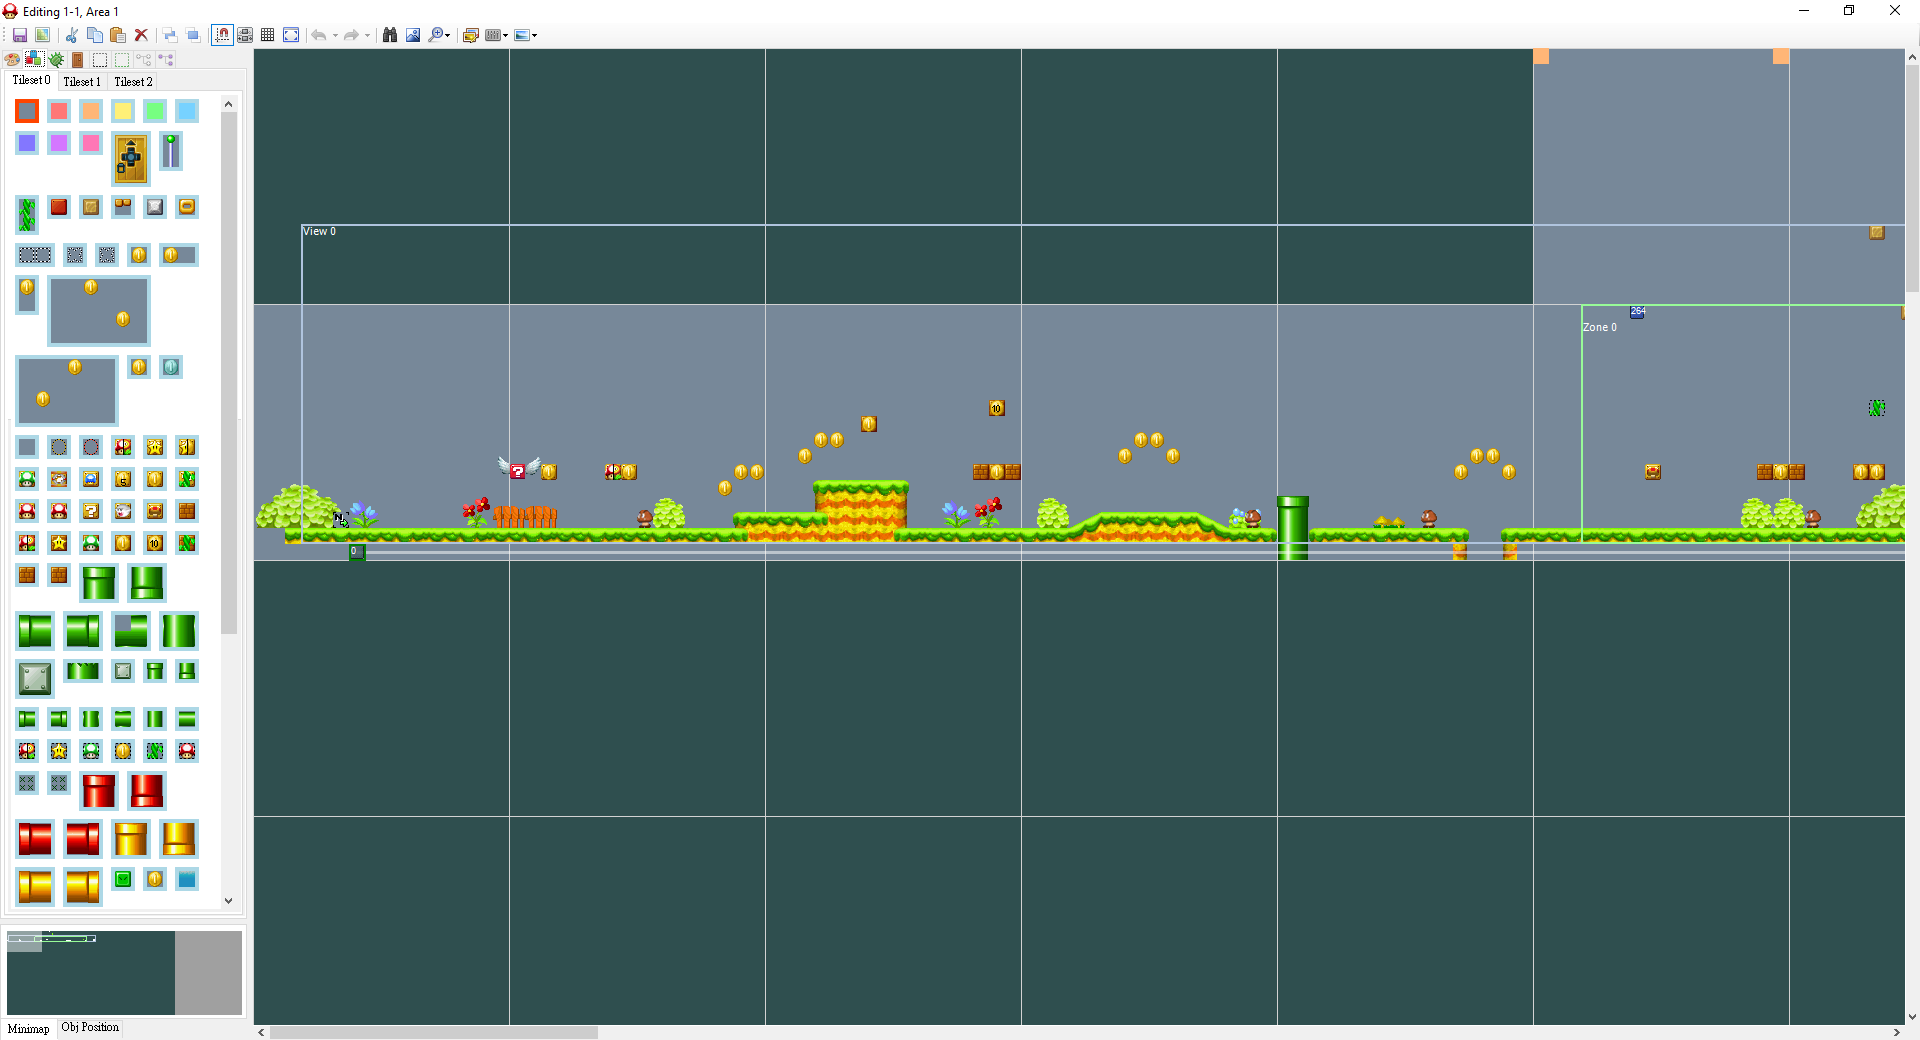1920x1040 pixels.
Task: Toggle the grid display button
Action: point(267,35)
